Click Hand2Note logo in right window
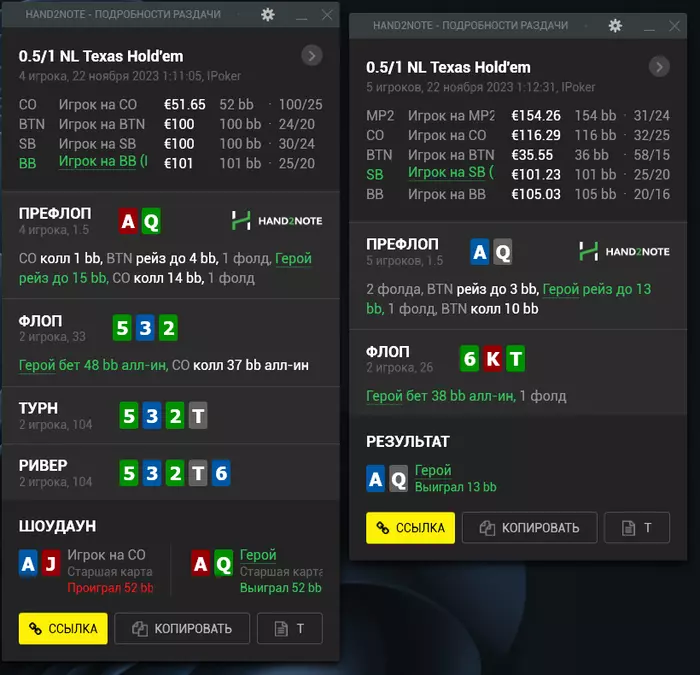Viewport: 700px width, 675px height. pos(624,251)
